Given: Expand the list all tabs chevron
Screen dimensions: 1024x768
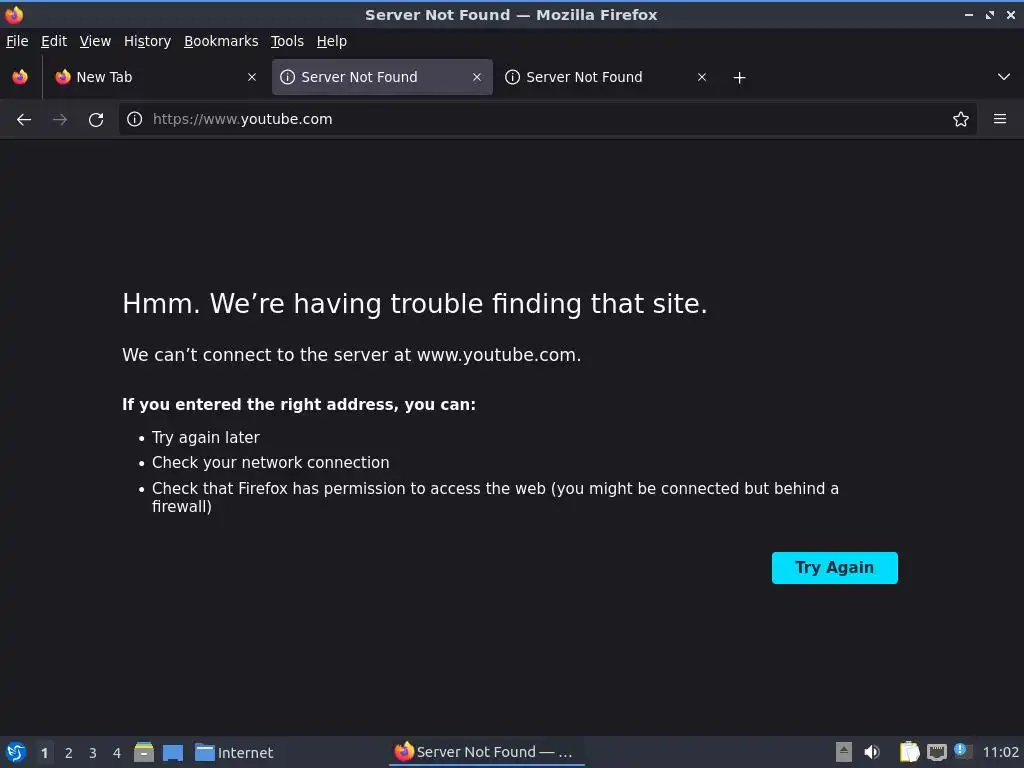Looking at the screenshot, I should [1004, 77].
